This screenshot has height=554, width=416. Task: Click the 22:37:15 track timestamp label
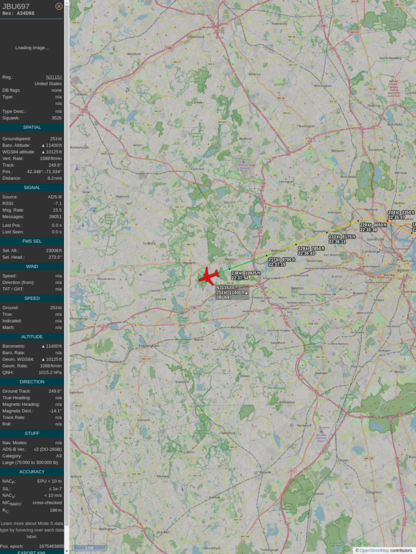click(x=277, y=264)
